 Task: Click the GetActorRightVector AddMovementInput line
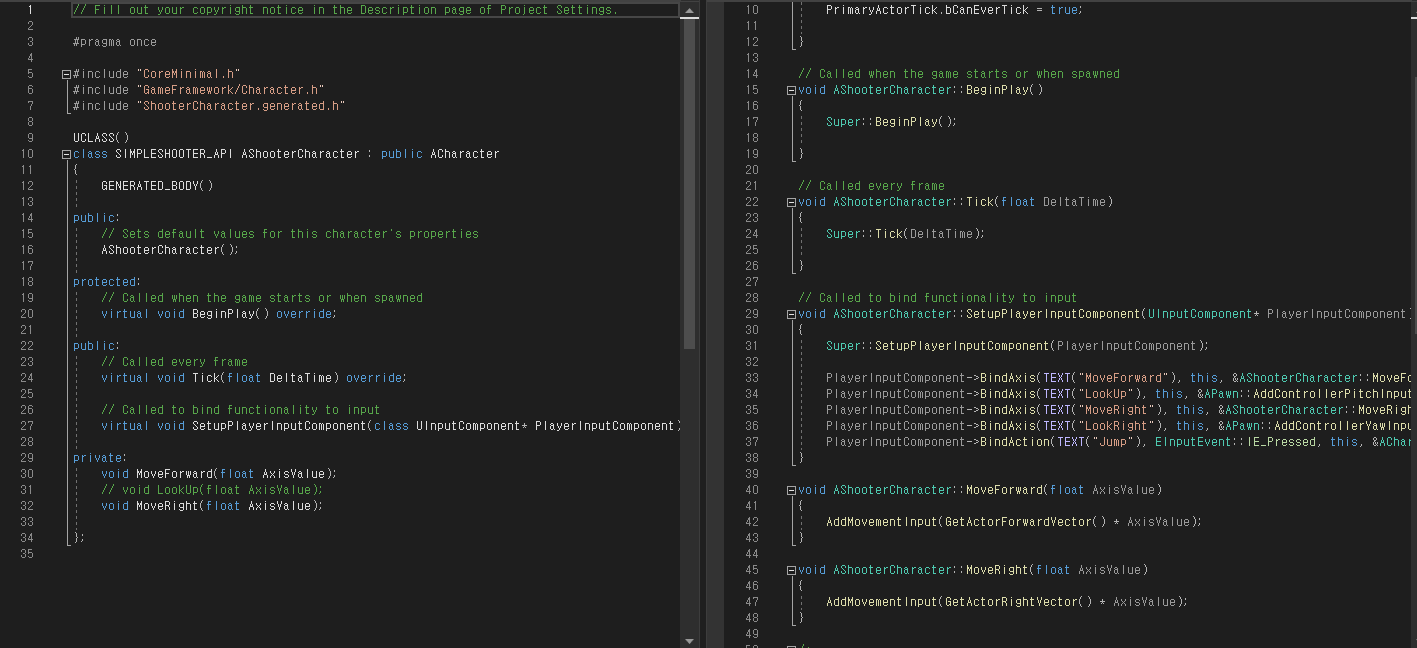pos(1006,602)
